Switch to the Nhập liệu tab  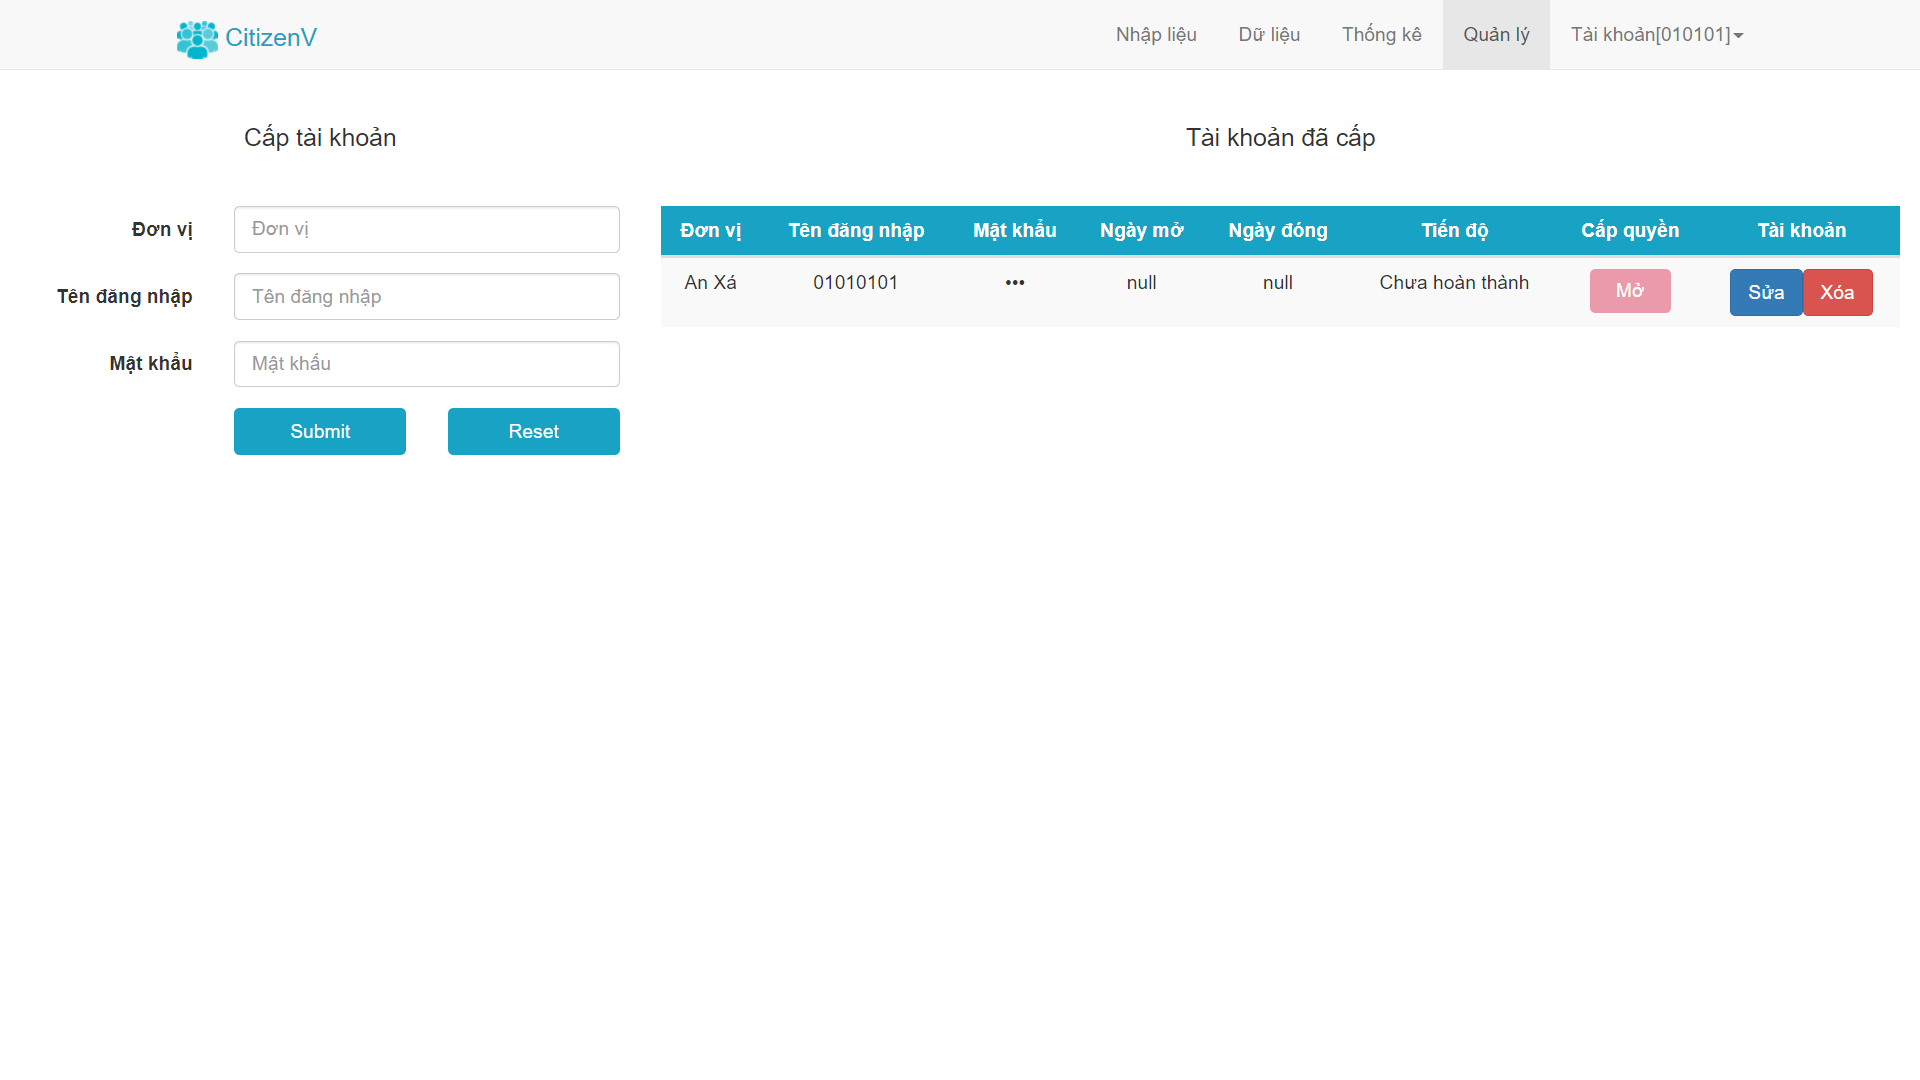[1156, 34]
